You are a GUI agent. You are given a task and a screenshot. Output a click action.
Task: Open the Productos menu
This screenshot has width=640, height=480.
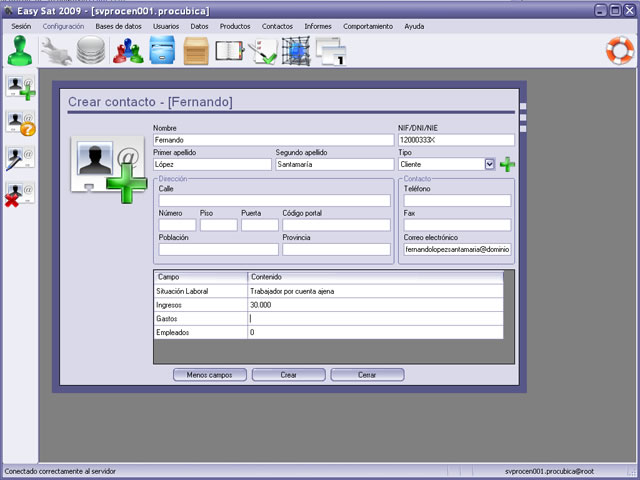235,27
